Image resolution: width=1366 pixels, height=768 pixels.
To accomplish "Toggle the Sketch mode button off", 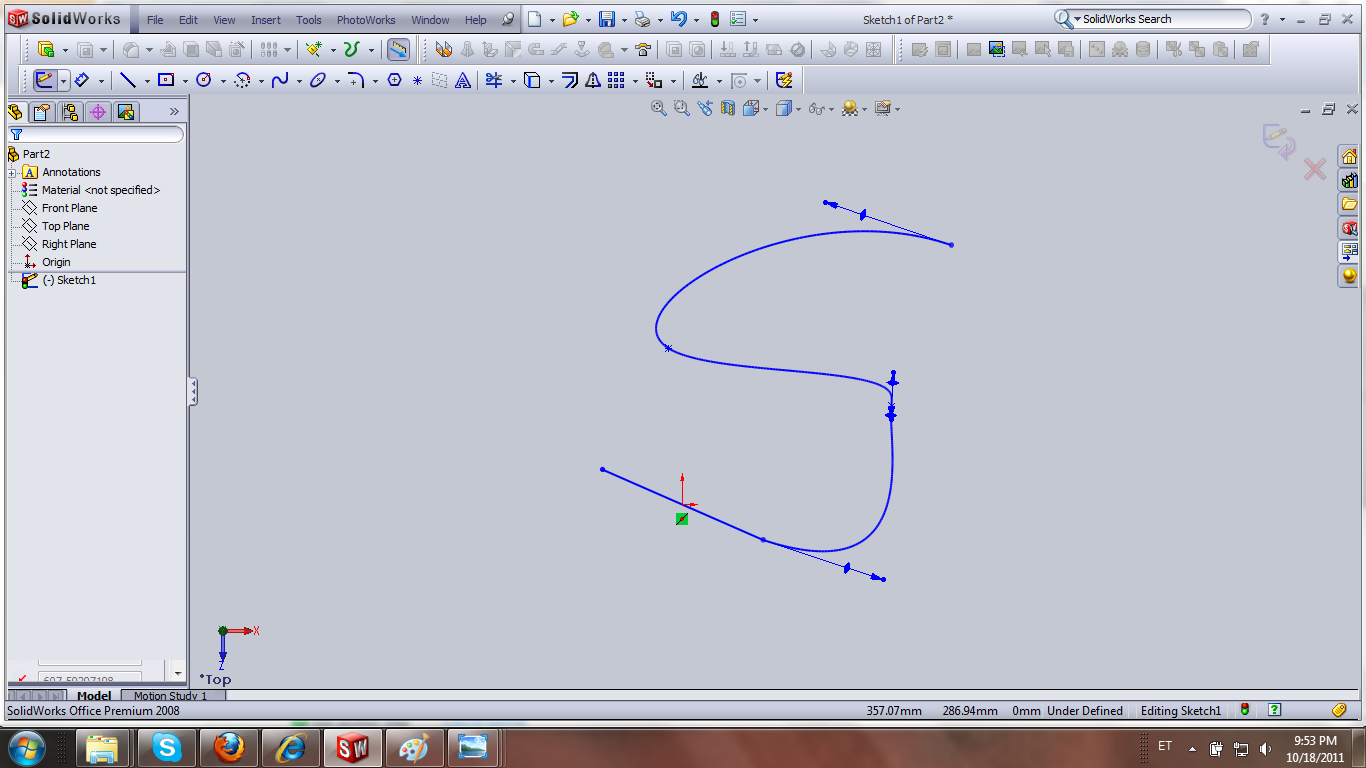I will (x=44, y=81).
